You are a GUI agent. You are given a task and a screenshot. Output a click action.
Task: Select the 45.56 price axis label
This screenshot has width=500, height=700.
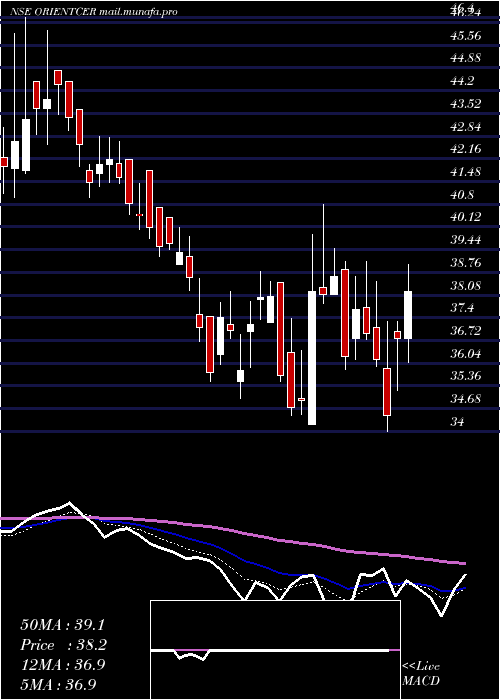pos(466,35)
